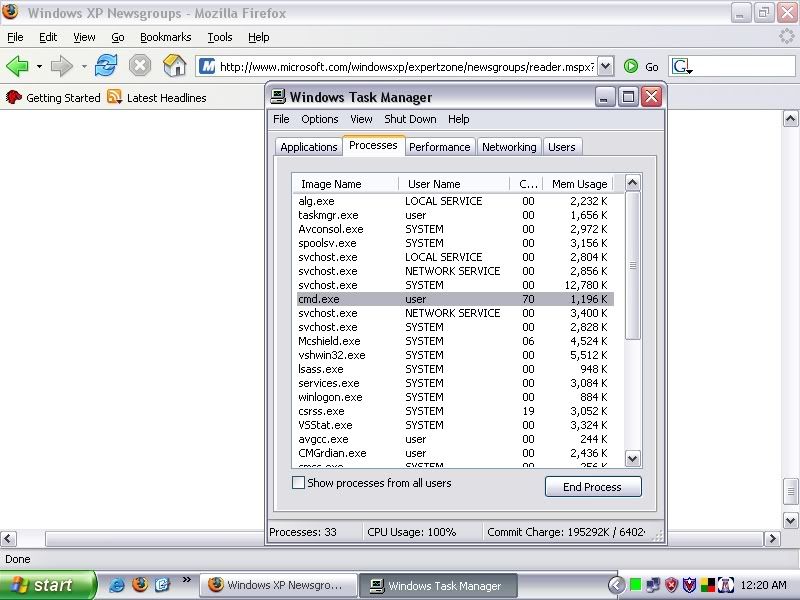Switch to Windows XP Newsgroups taskbar button
Image resolution: width=800 pixels, height=600 pixels.
coord(278,585)
